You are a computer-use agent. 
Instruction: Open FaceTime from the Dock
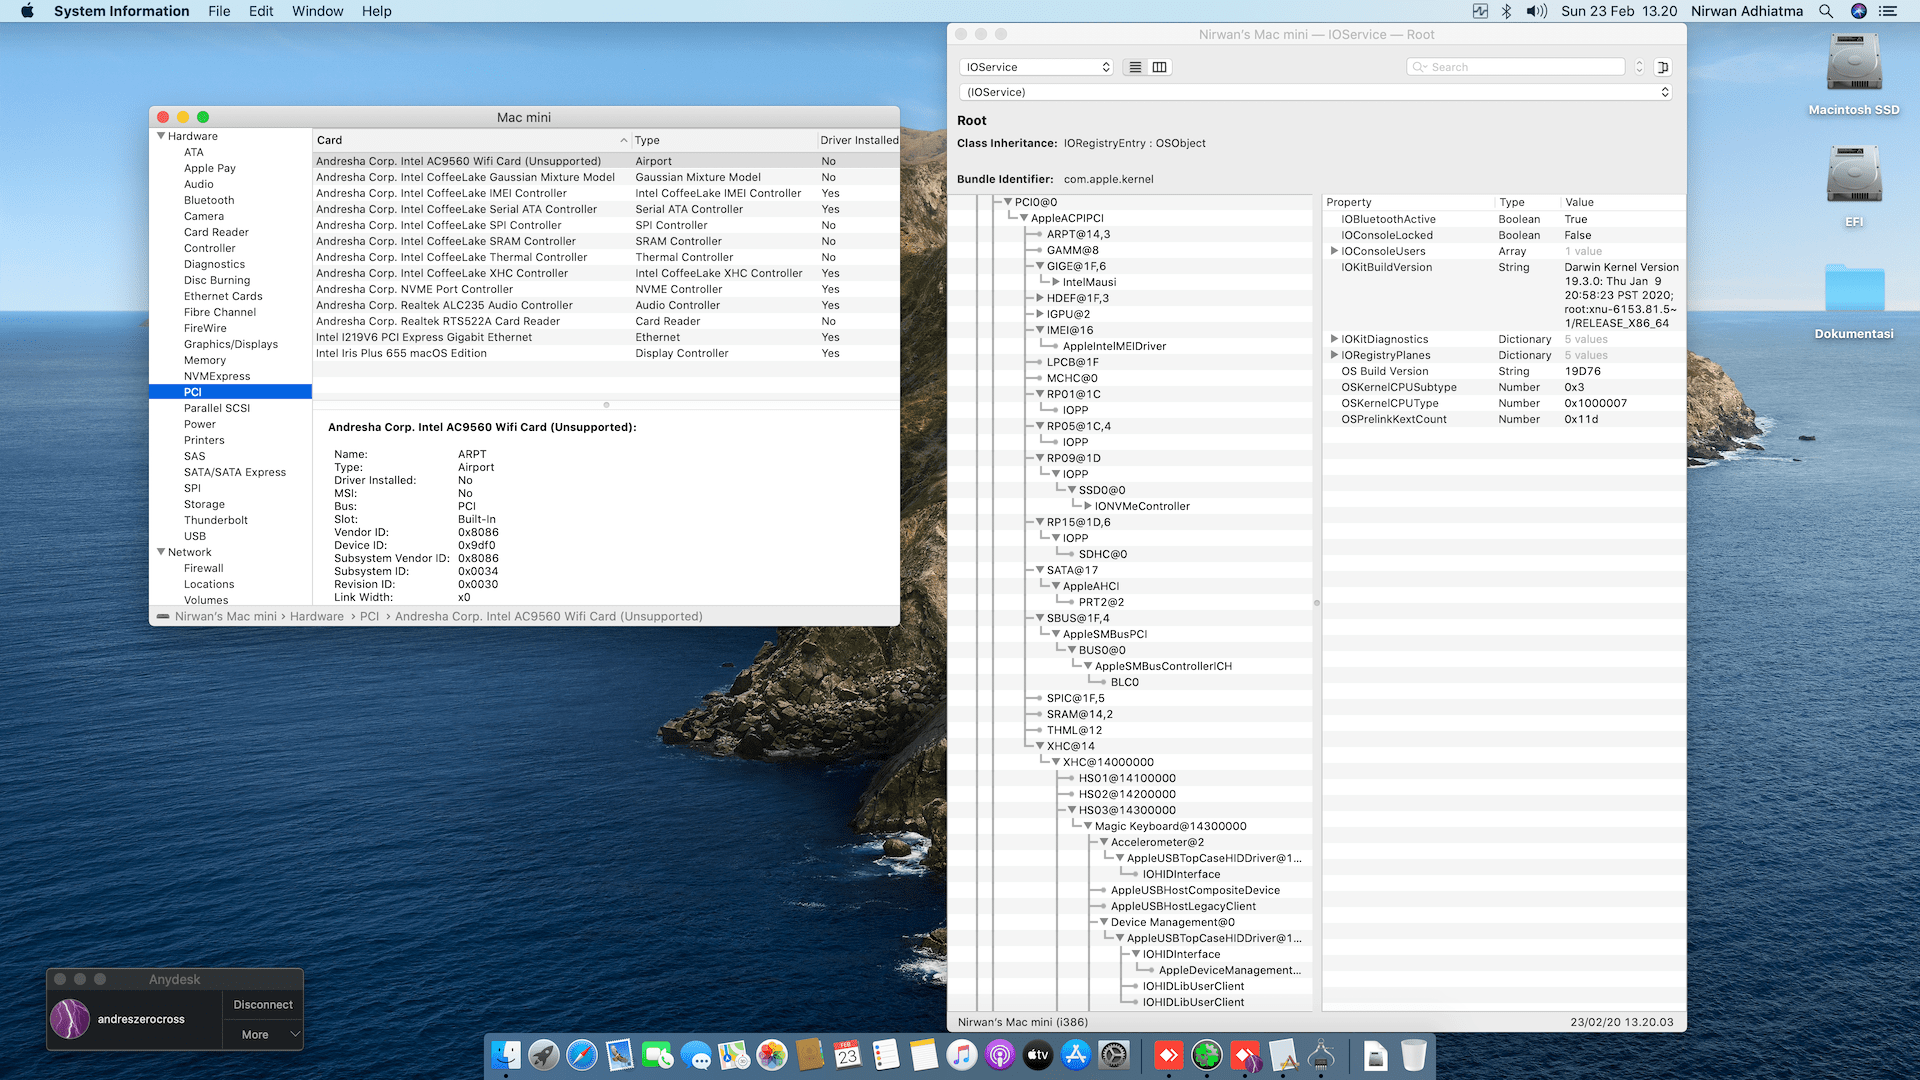tap(658, 1055)
